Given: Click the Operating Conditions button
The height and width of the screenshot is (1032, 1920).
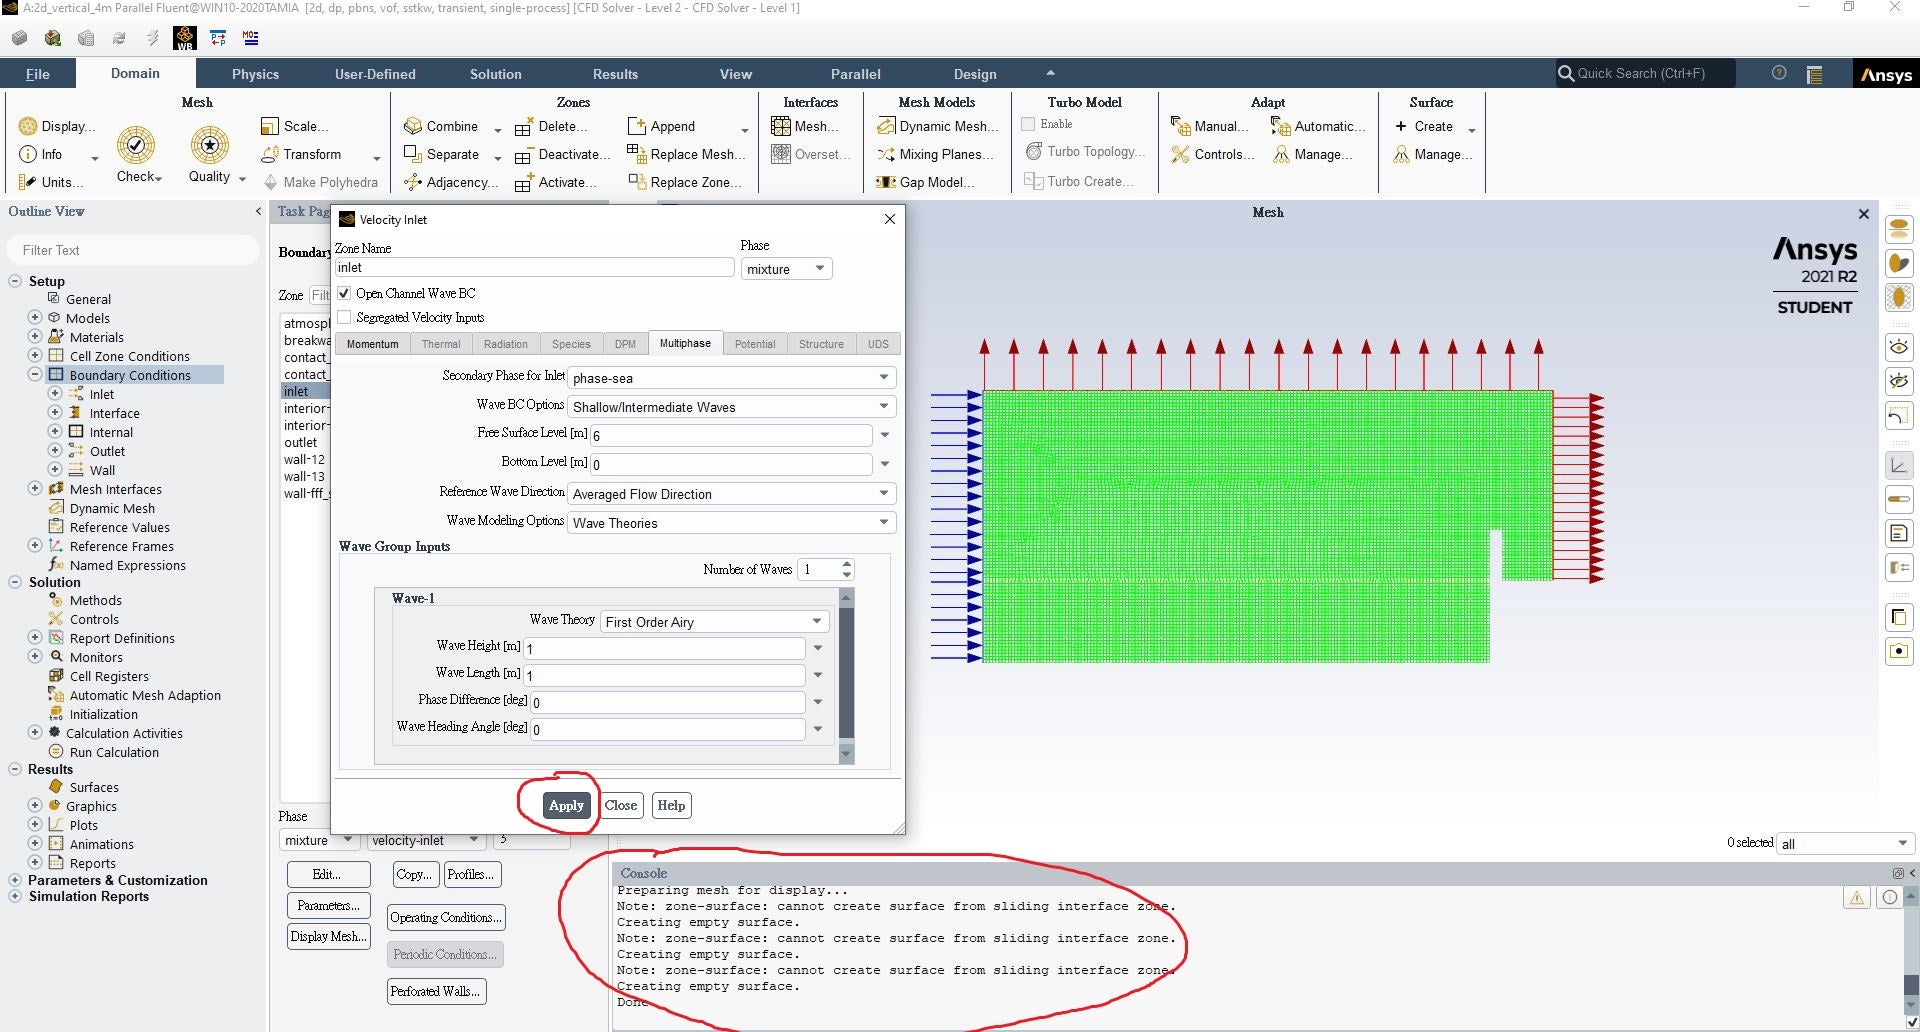Looking at the screenshot, I should [445, 917].
